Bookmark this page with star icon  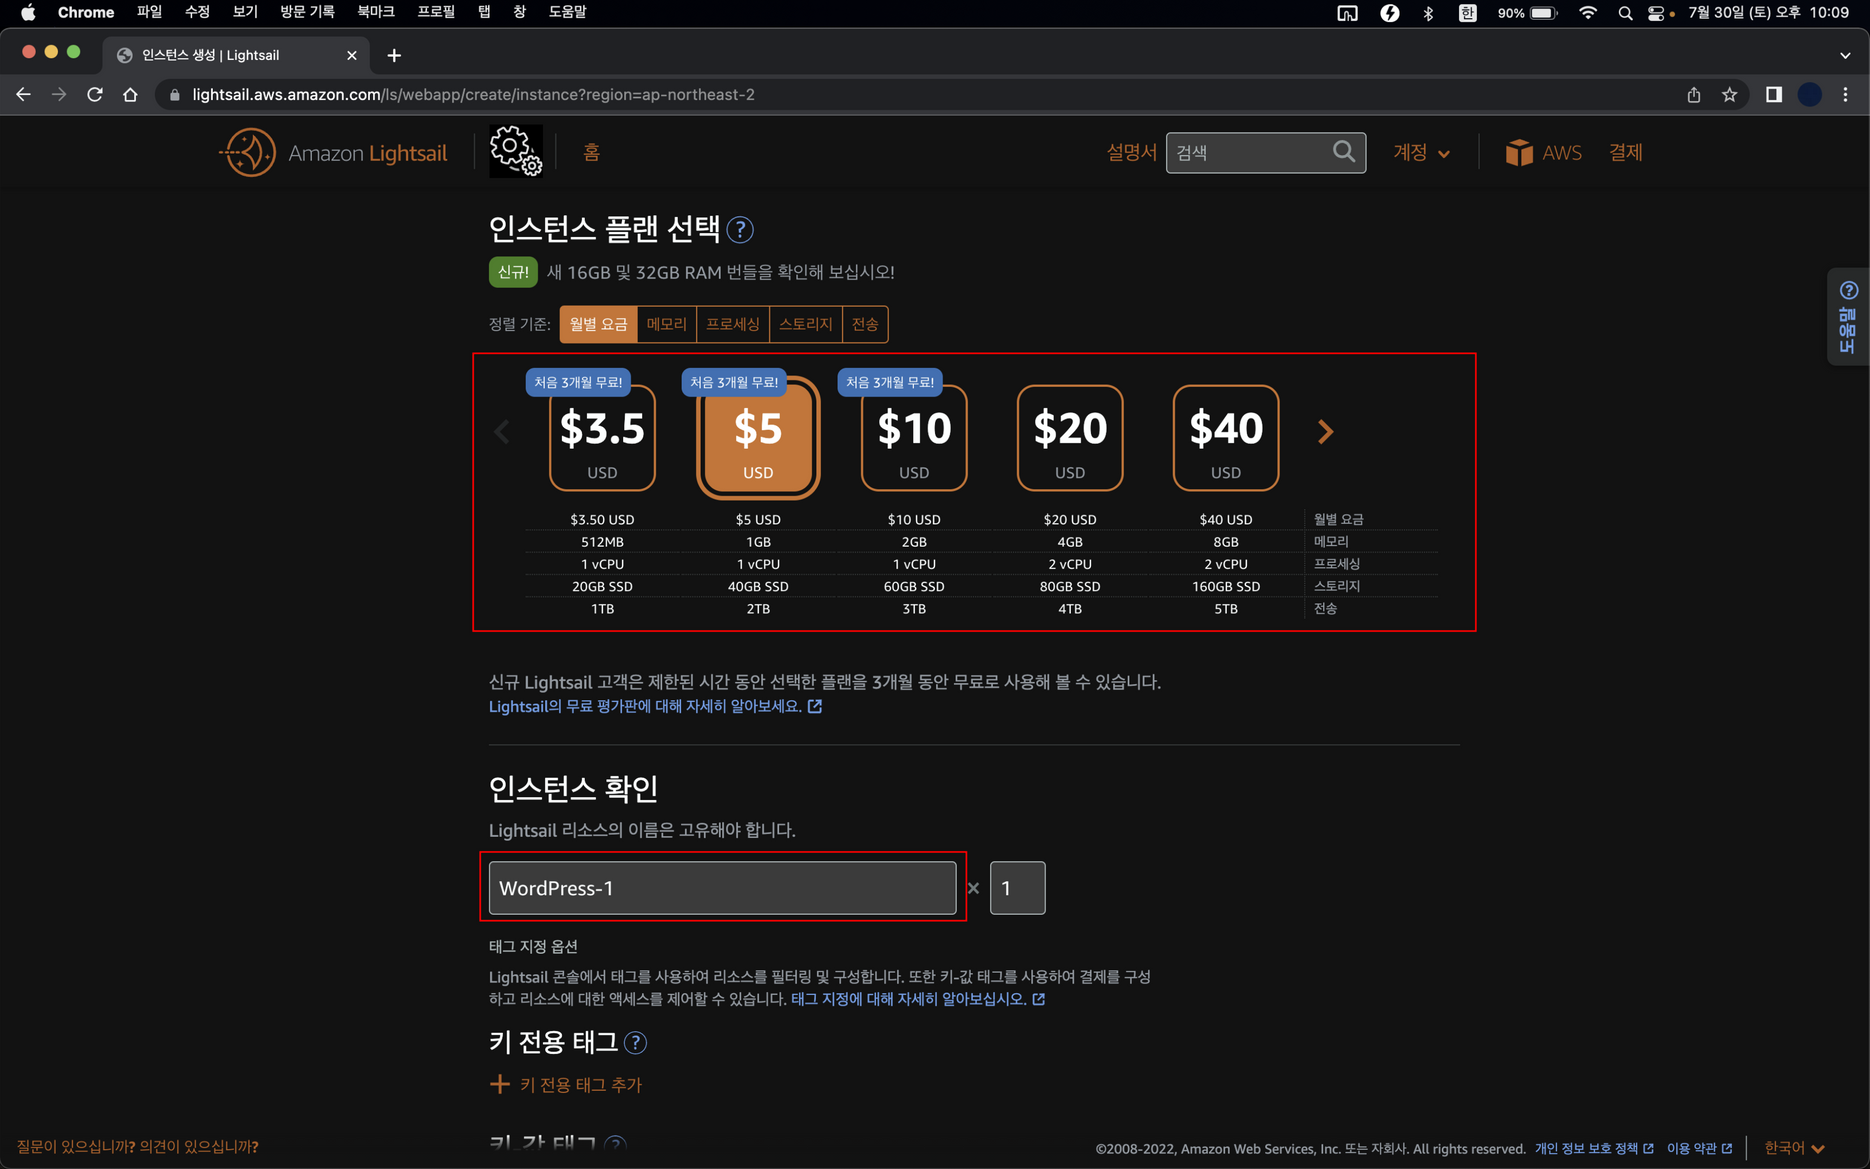point(1729,95)
